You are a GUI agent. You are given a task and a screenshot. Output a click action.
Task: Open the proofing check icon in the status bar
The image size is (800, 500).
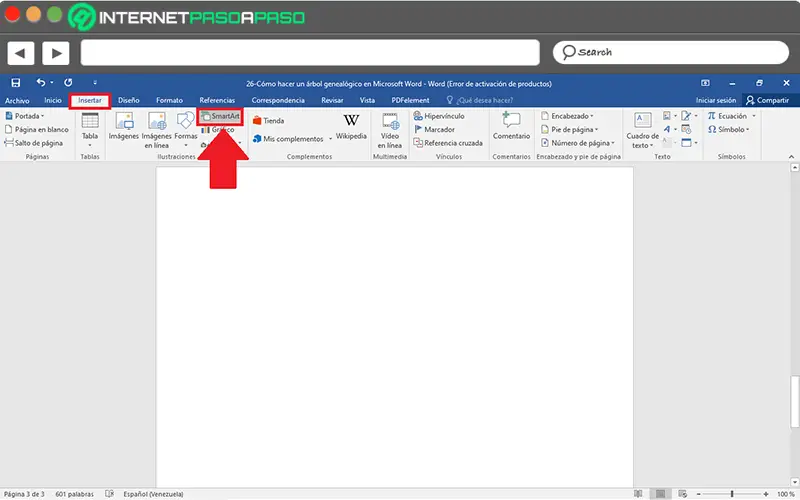coord(109,494)
